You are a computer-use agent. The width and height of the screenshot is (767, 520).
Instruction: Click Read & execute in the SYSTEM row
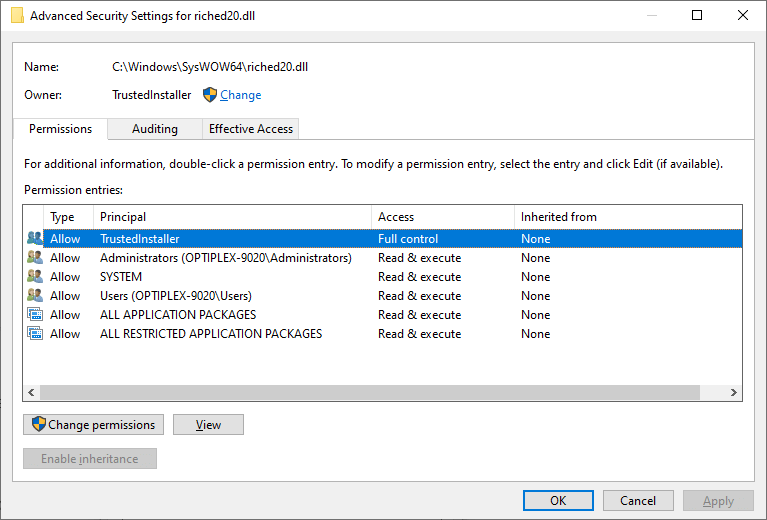pos(419,276)
